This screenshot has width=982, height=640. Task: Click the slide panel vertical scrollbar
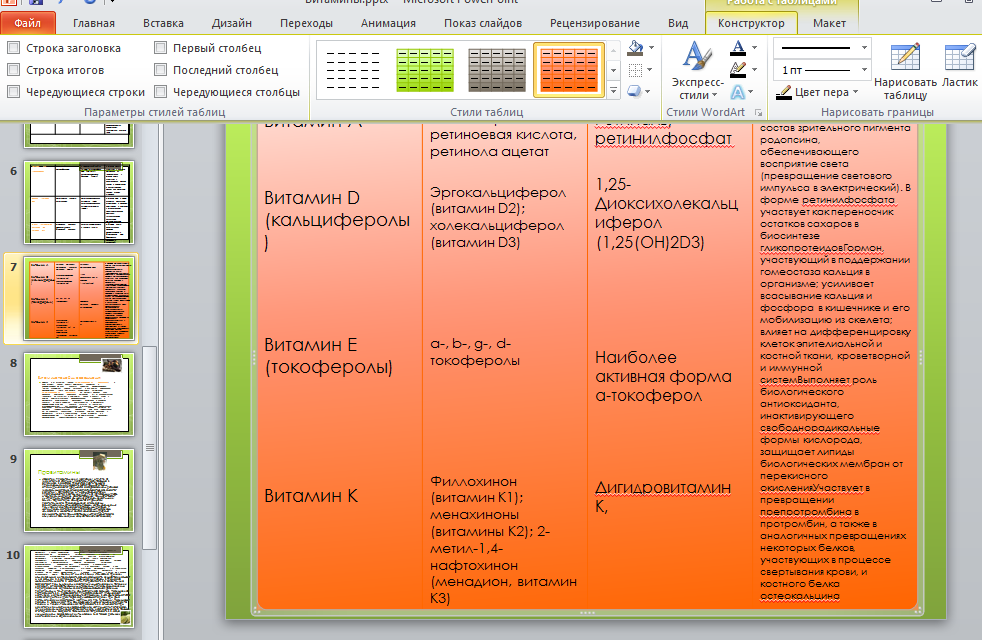pyautogui.click(x=150, y=447)
